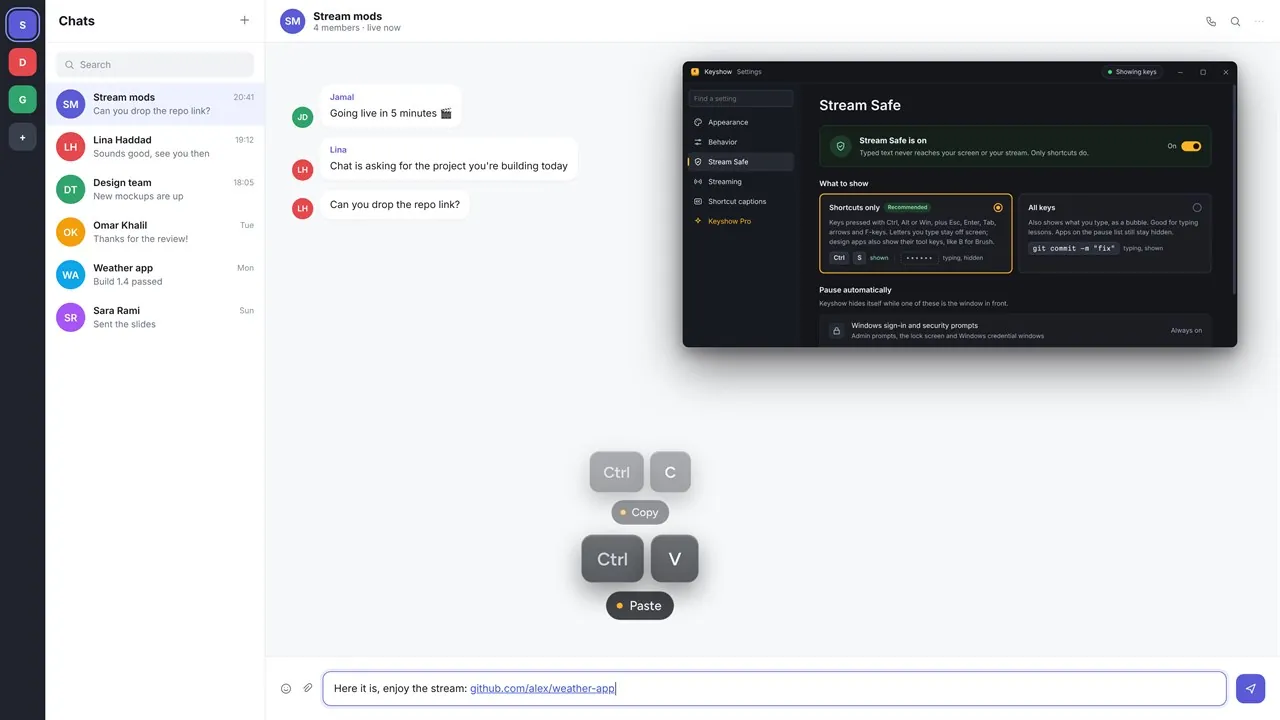Open the github.com/alex/weather-app link in the composer

coord(543,688)
